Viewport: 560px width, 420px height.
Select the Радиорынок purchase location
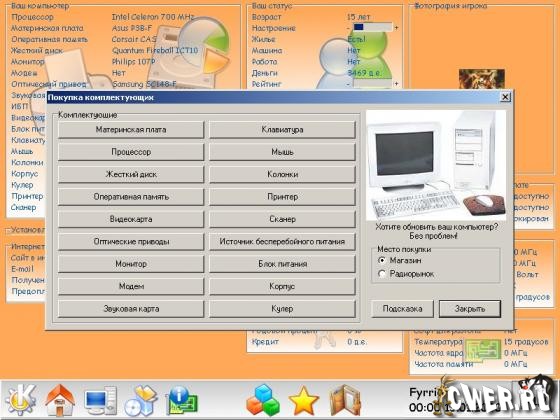(x=406, y=274)
